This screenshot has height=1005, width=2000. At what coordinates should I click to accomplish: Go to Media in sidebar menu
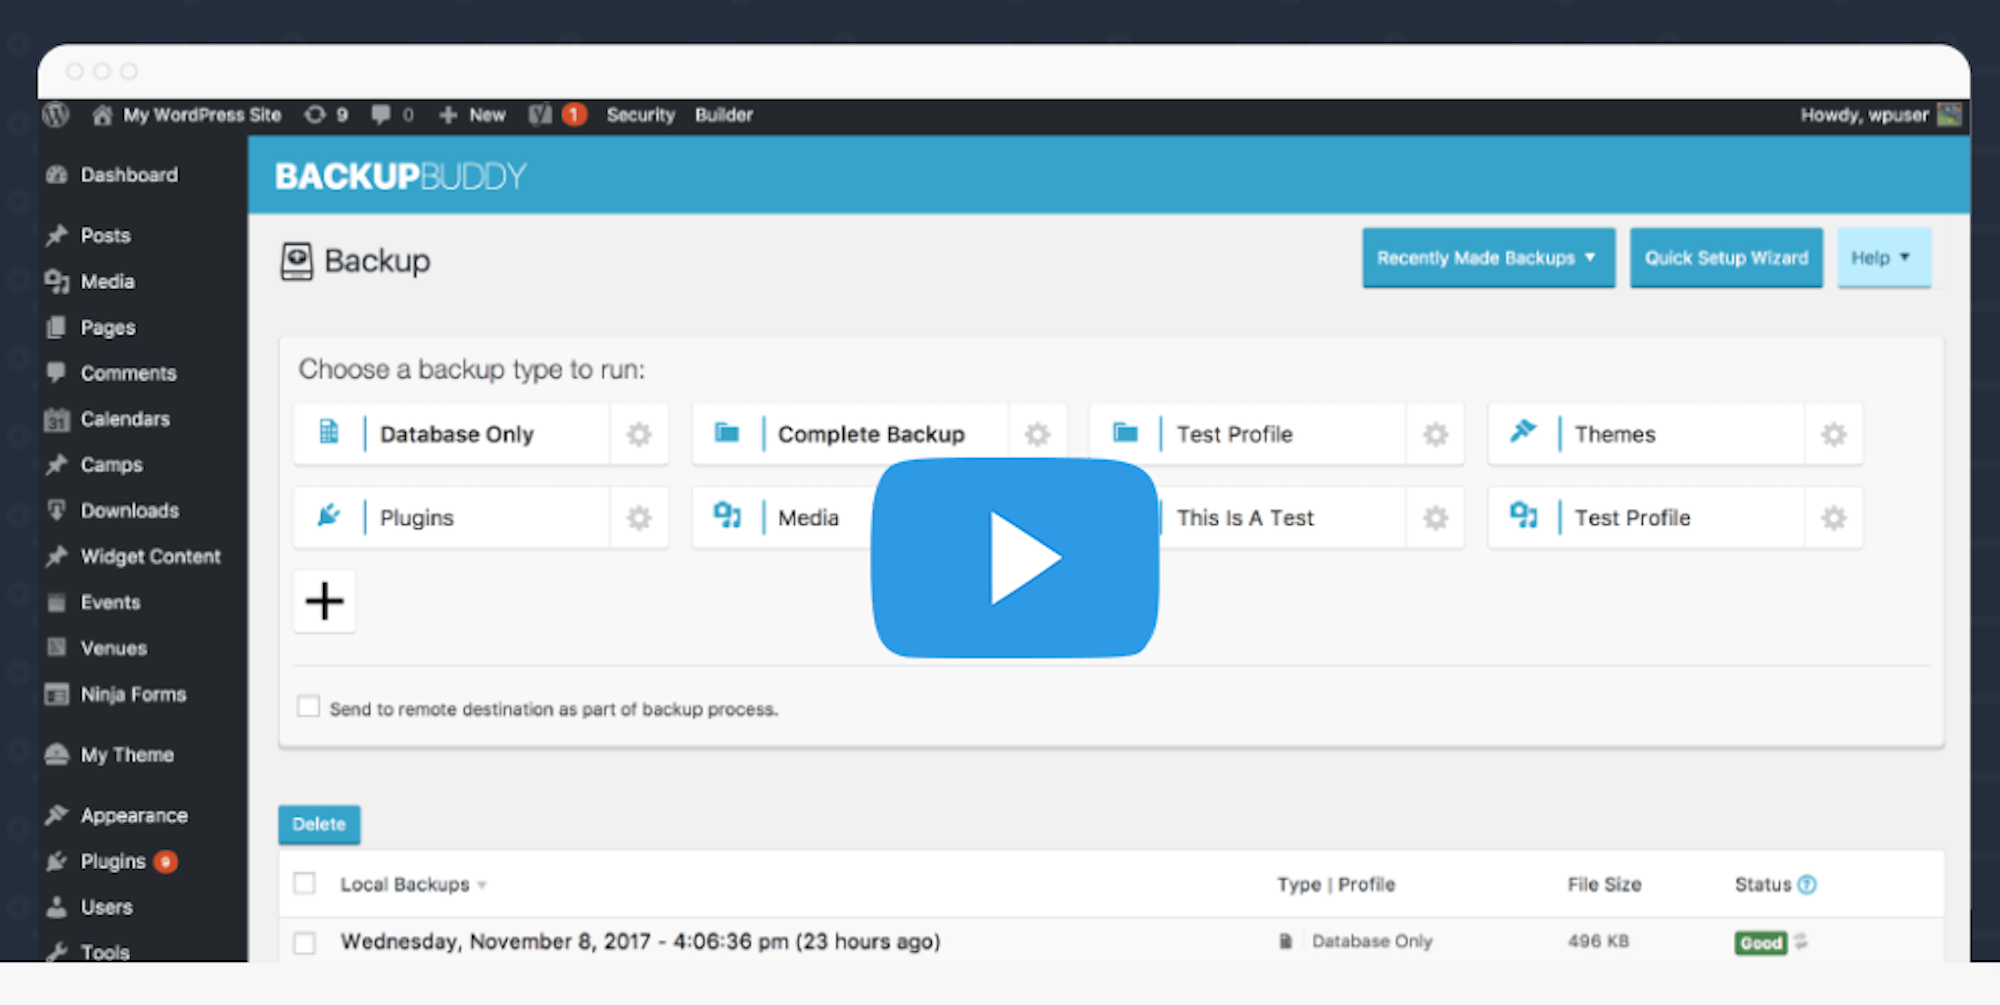[x=107, y=282]
